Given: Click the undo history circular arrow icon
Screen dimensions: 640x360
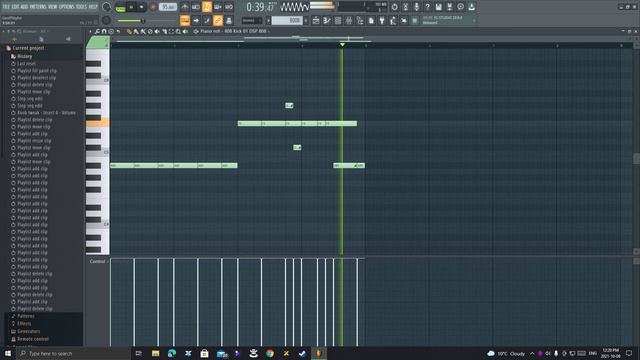Looking at the screenshot, I should point(394,7).
